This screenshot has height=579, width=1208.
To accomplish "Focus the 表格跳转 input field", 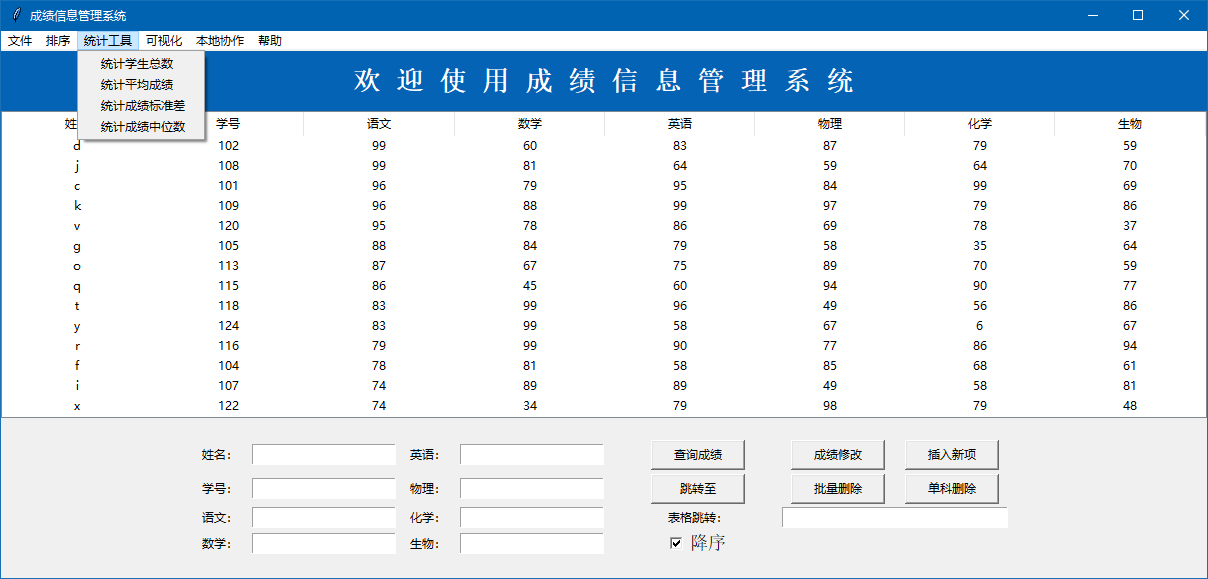I will tap(895, 518).
